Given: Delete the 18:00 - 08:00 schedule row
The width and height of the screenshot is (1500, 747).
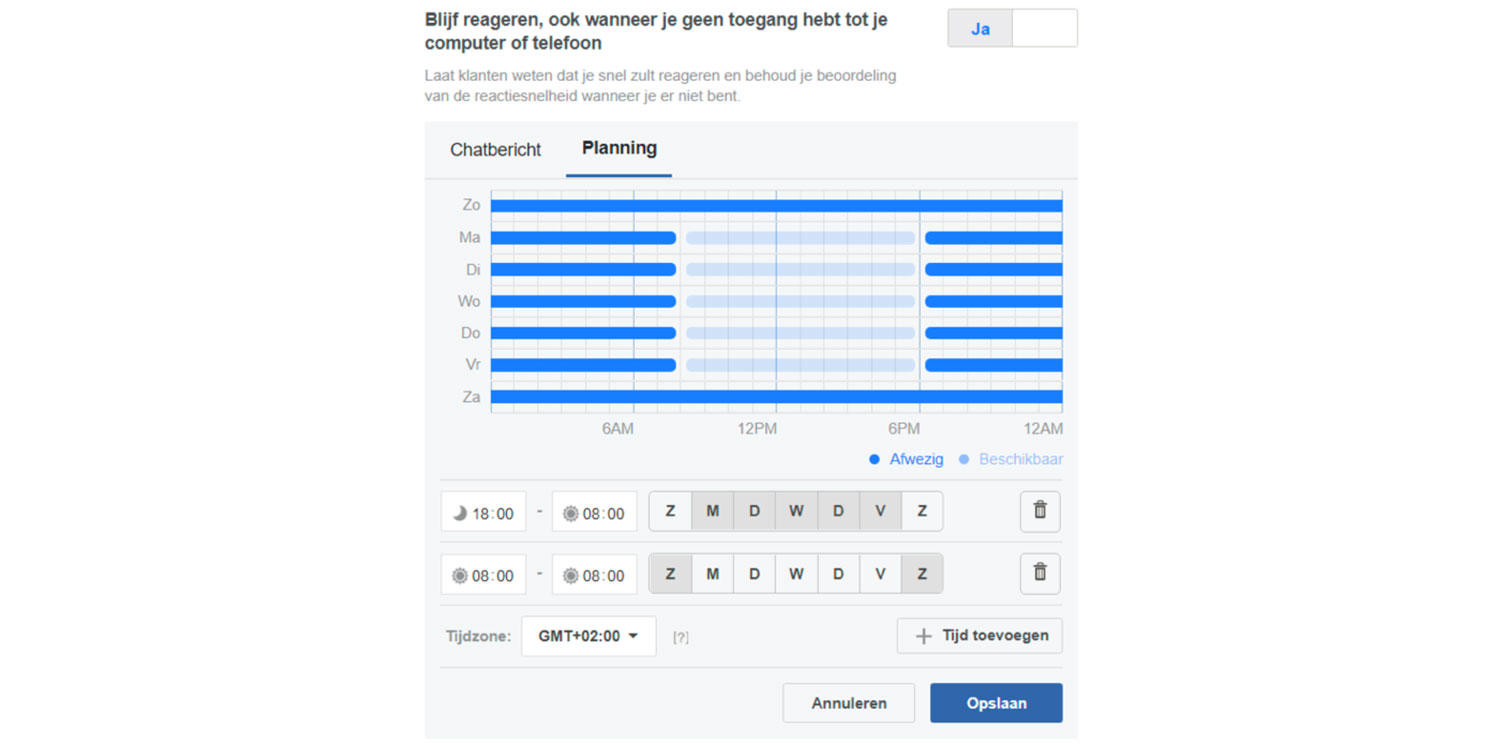Looking at the screenshot, I should coord(1040,511).
